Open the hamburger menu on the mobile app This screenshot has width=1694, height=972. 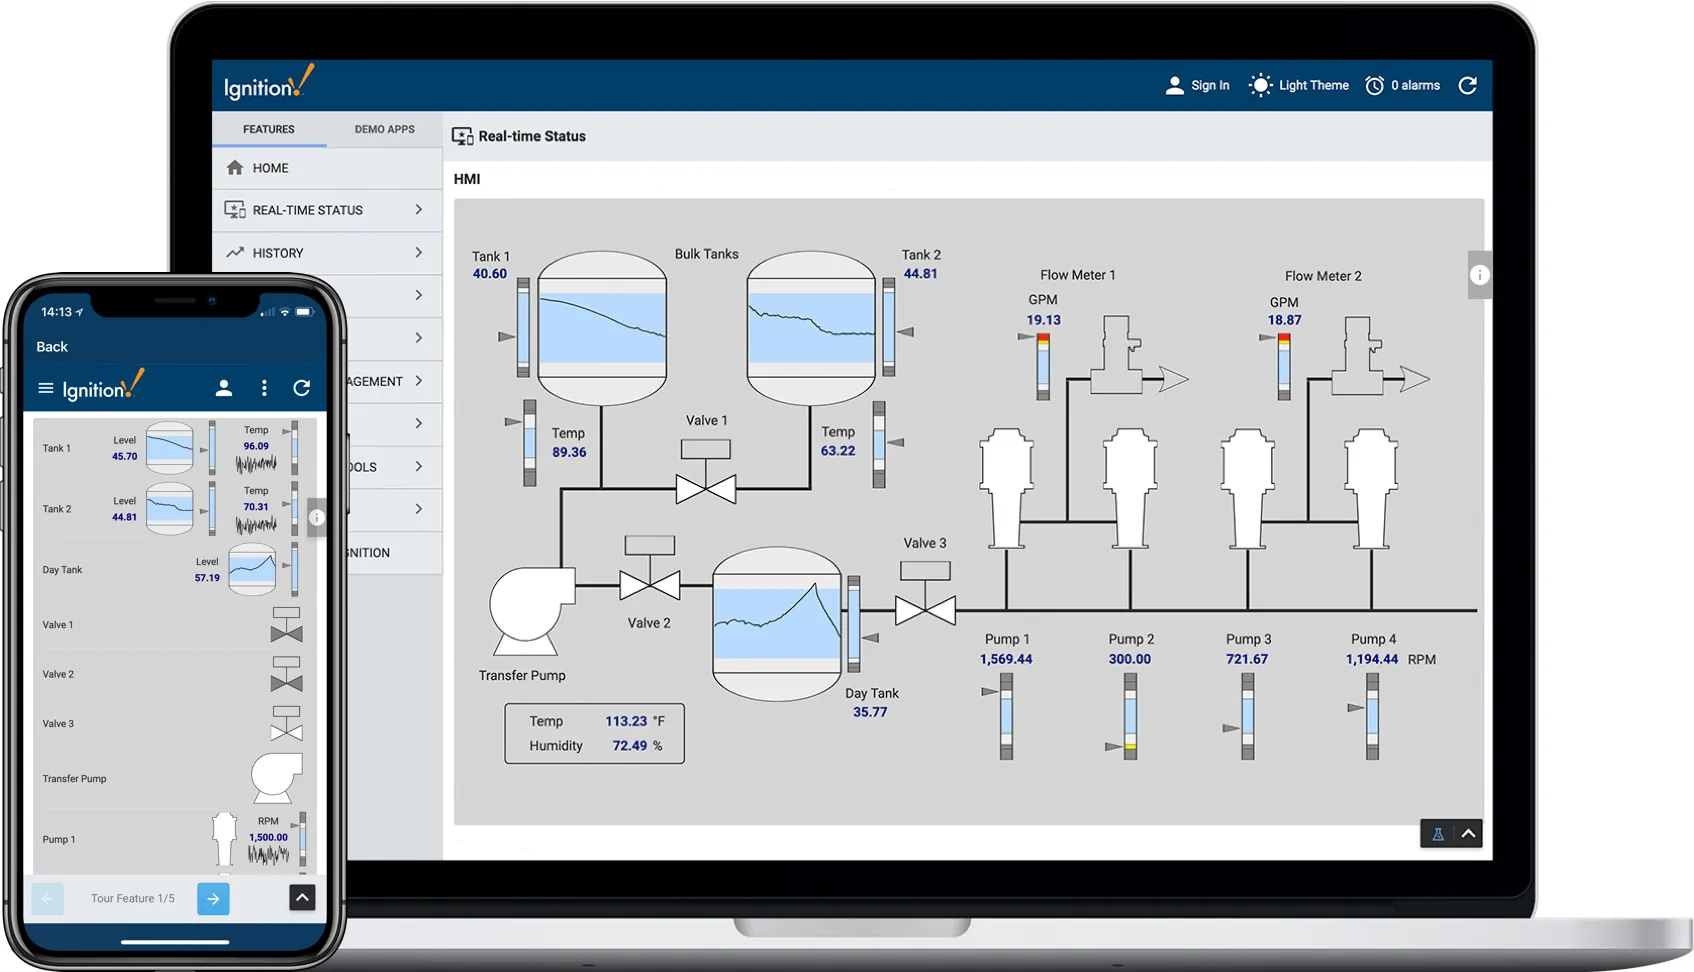45,388
